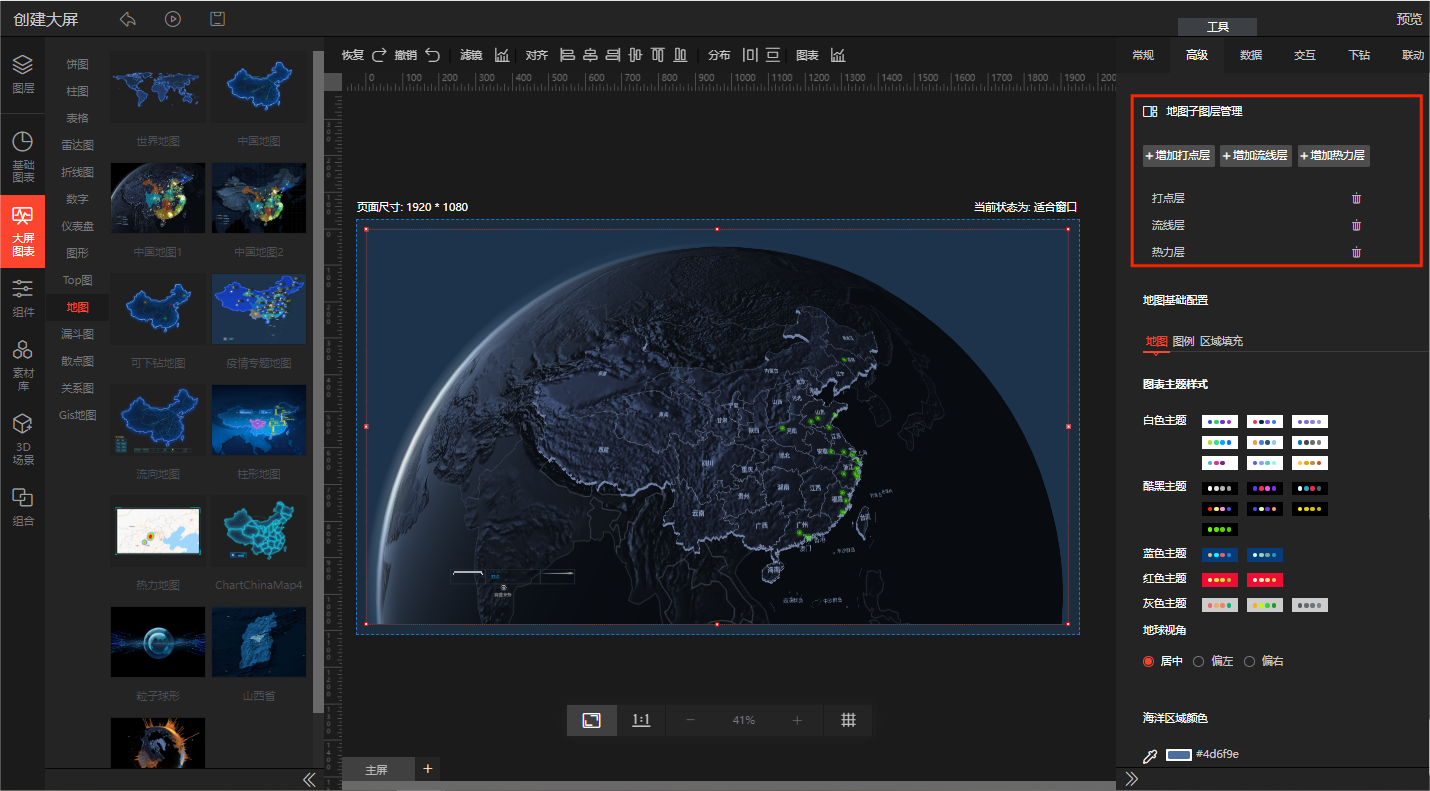
Task: Click the 增加打点层 button
Action: pos(1179,156)
